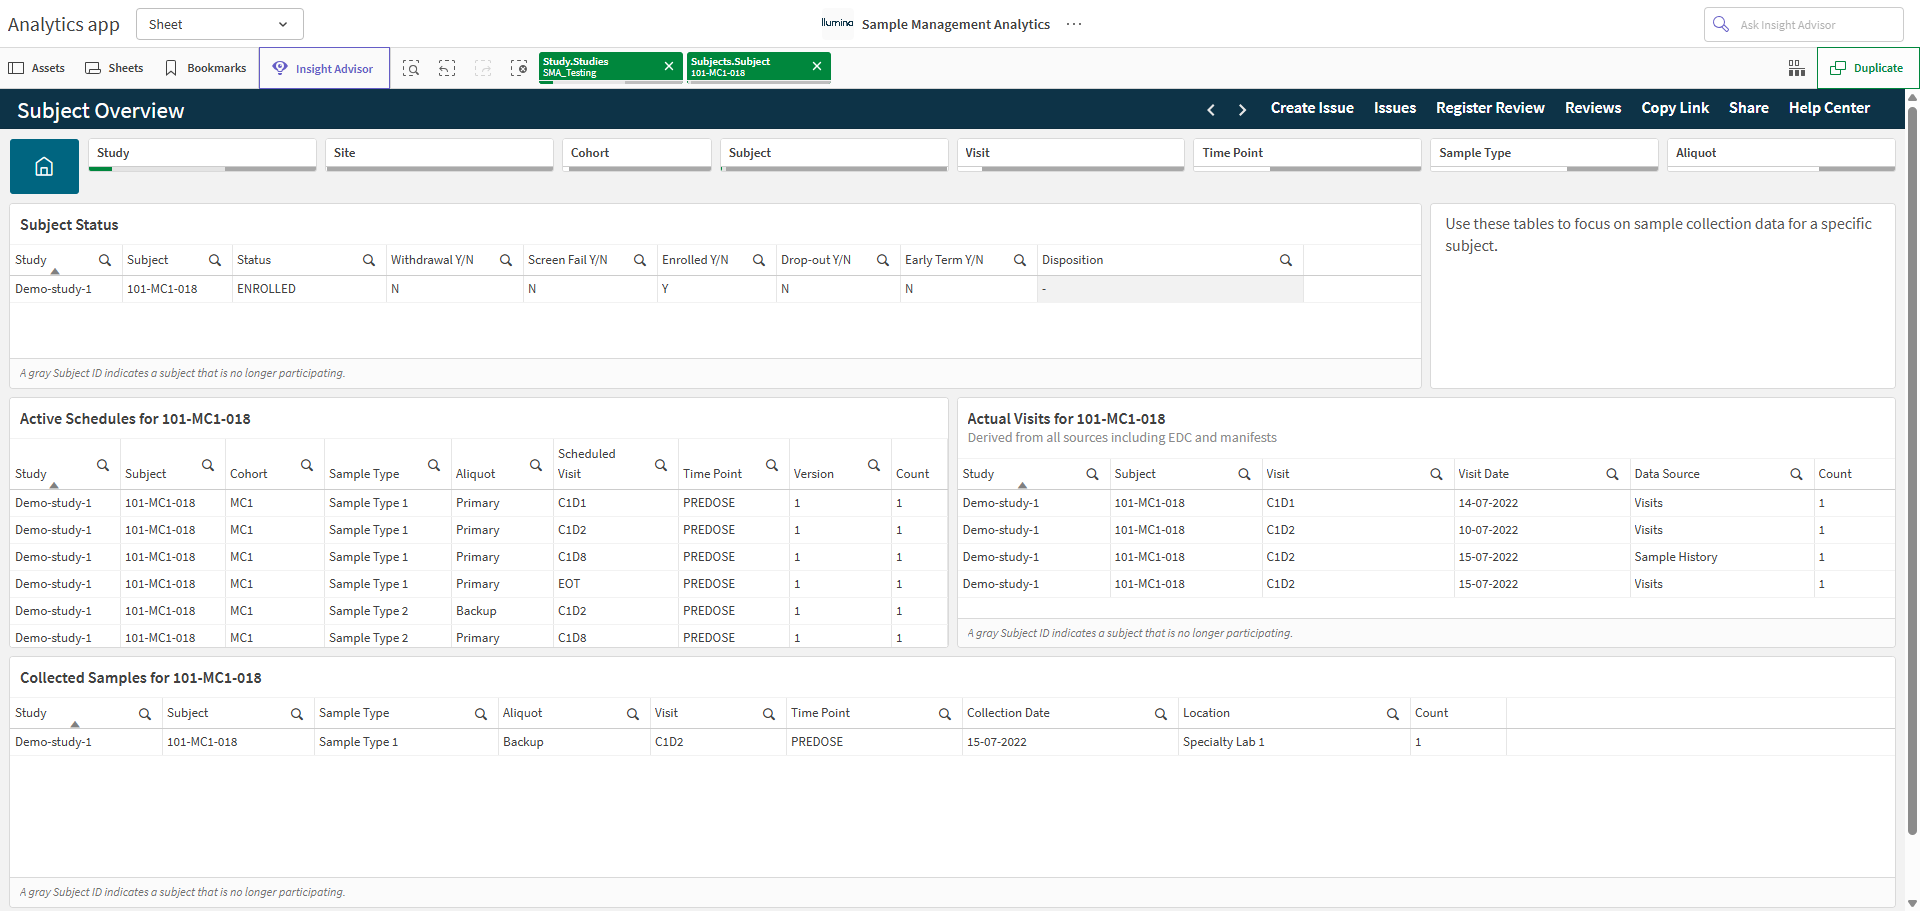Open the sheet grid view icon
Viewport: 1920px width, 911px height.
coord(1797,68)
